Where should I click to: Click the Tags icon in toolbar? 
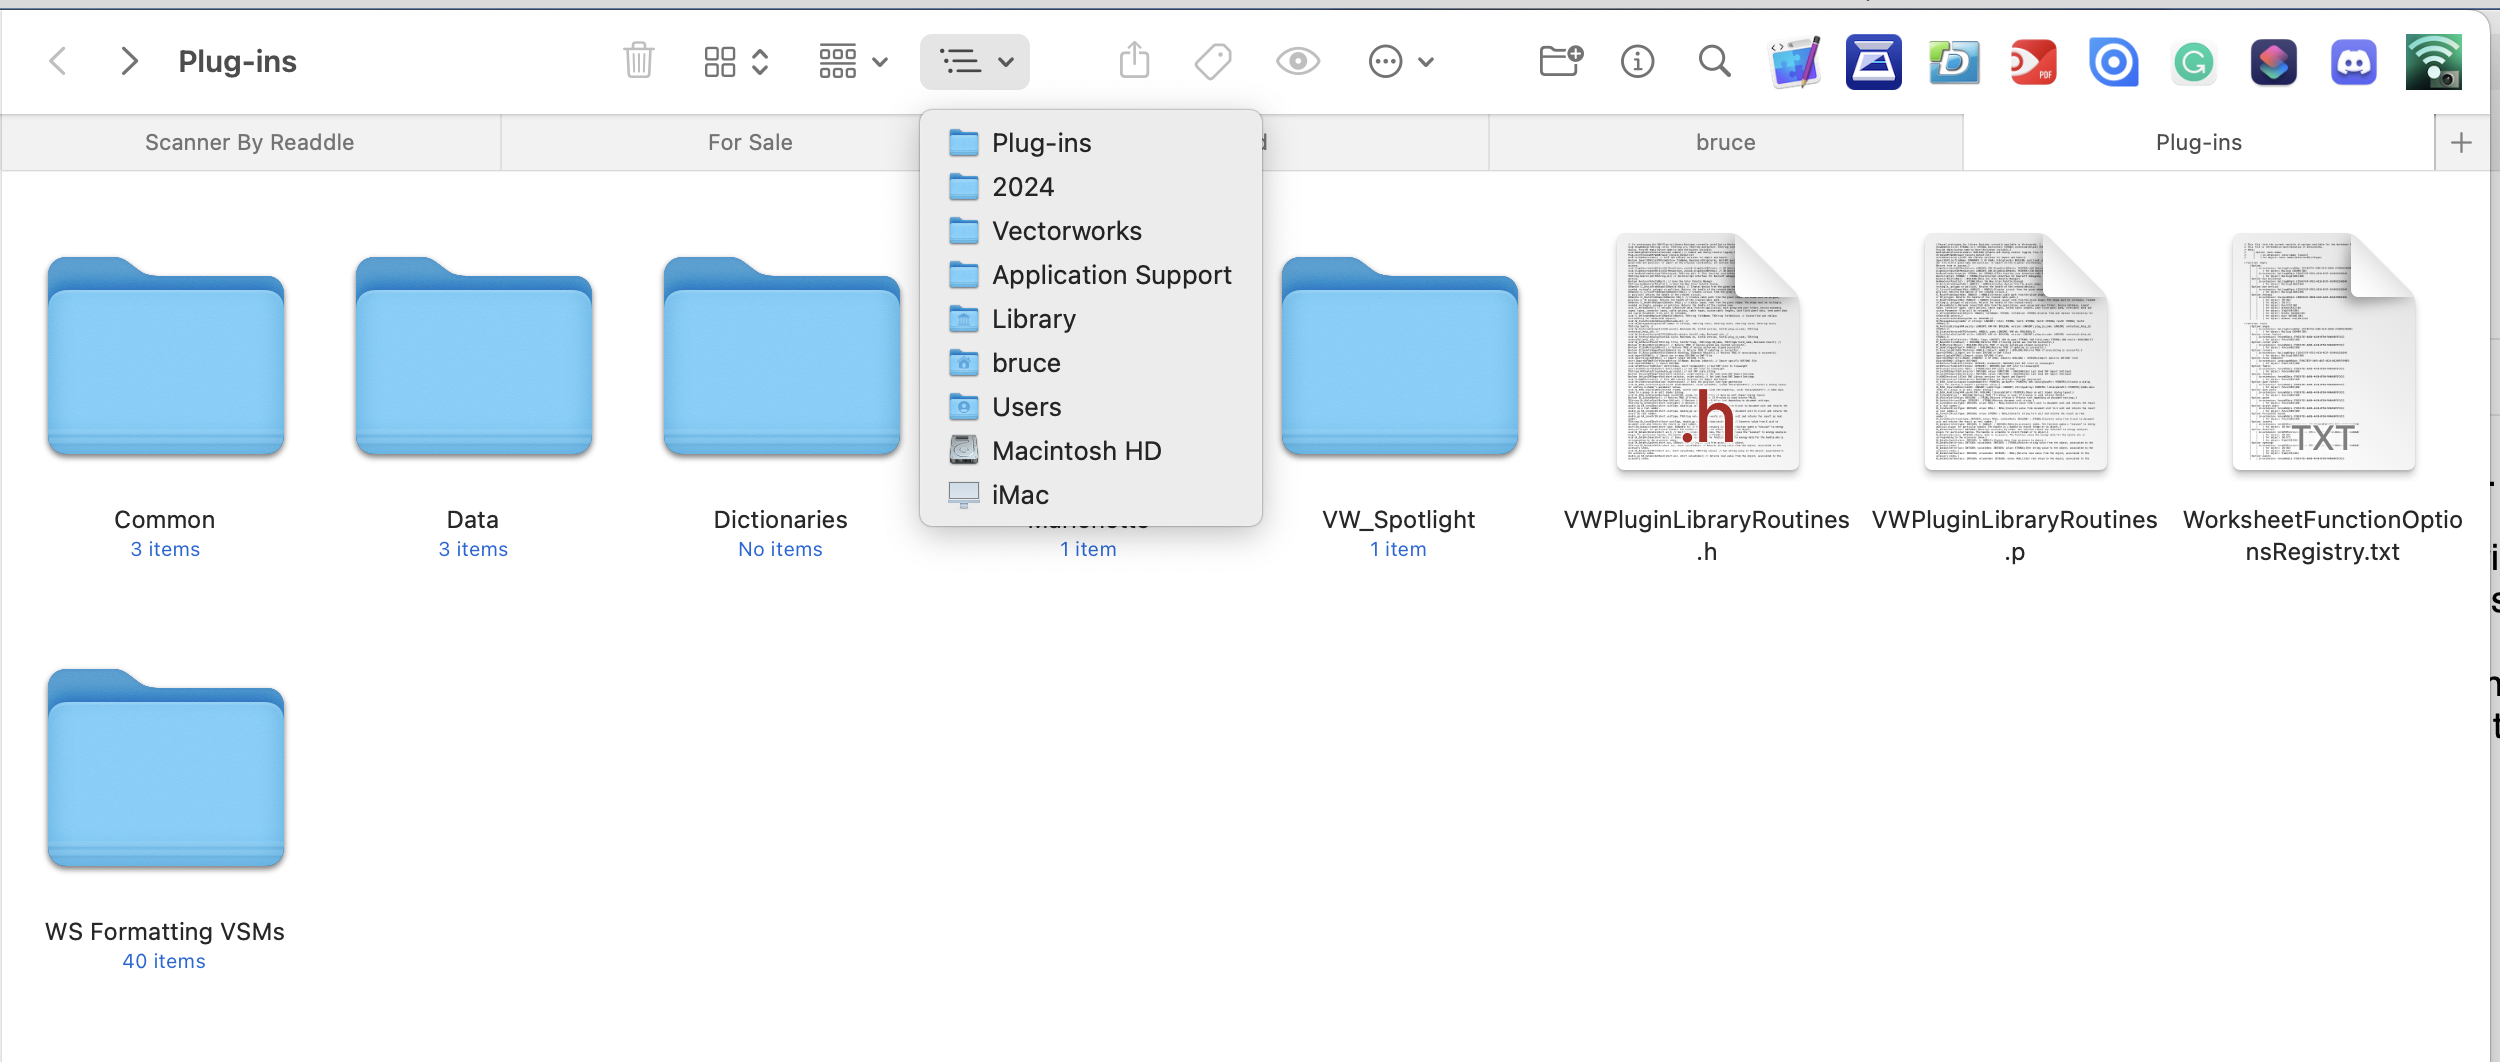[x=1213, y=61]
